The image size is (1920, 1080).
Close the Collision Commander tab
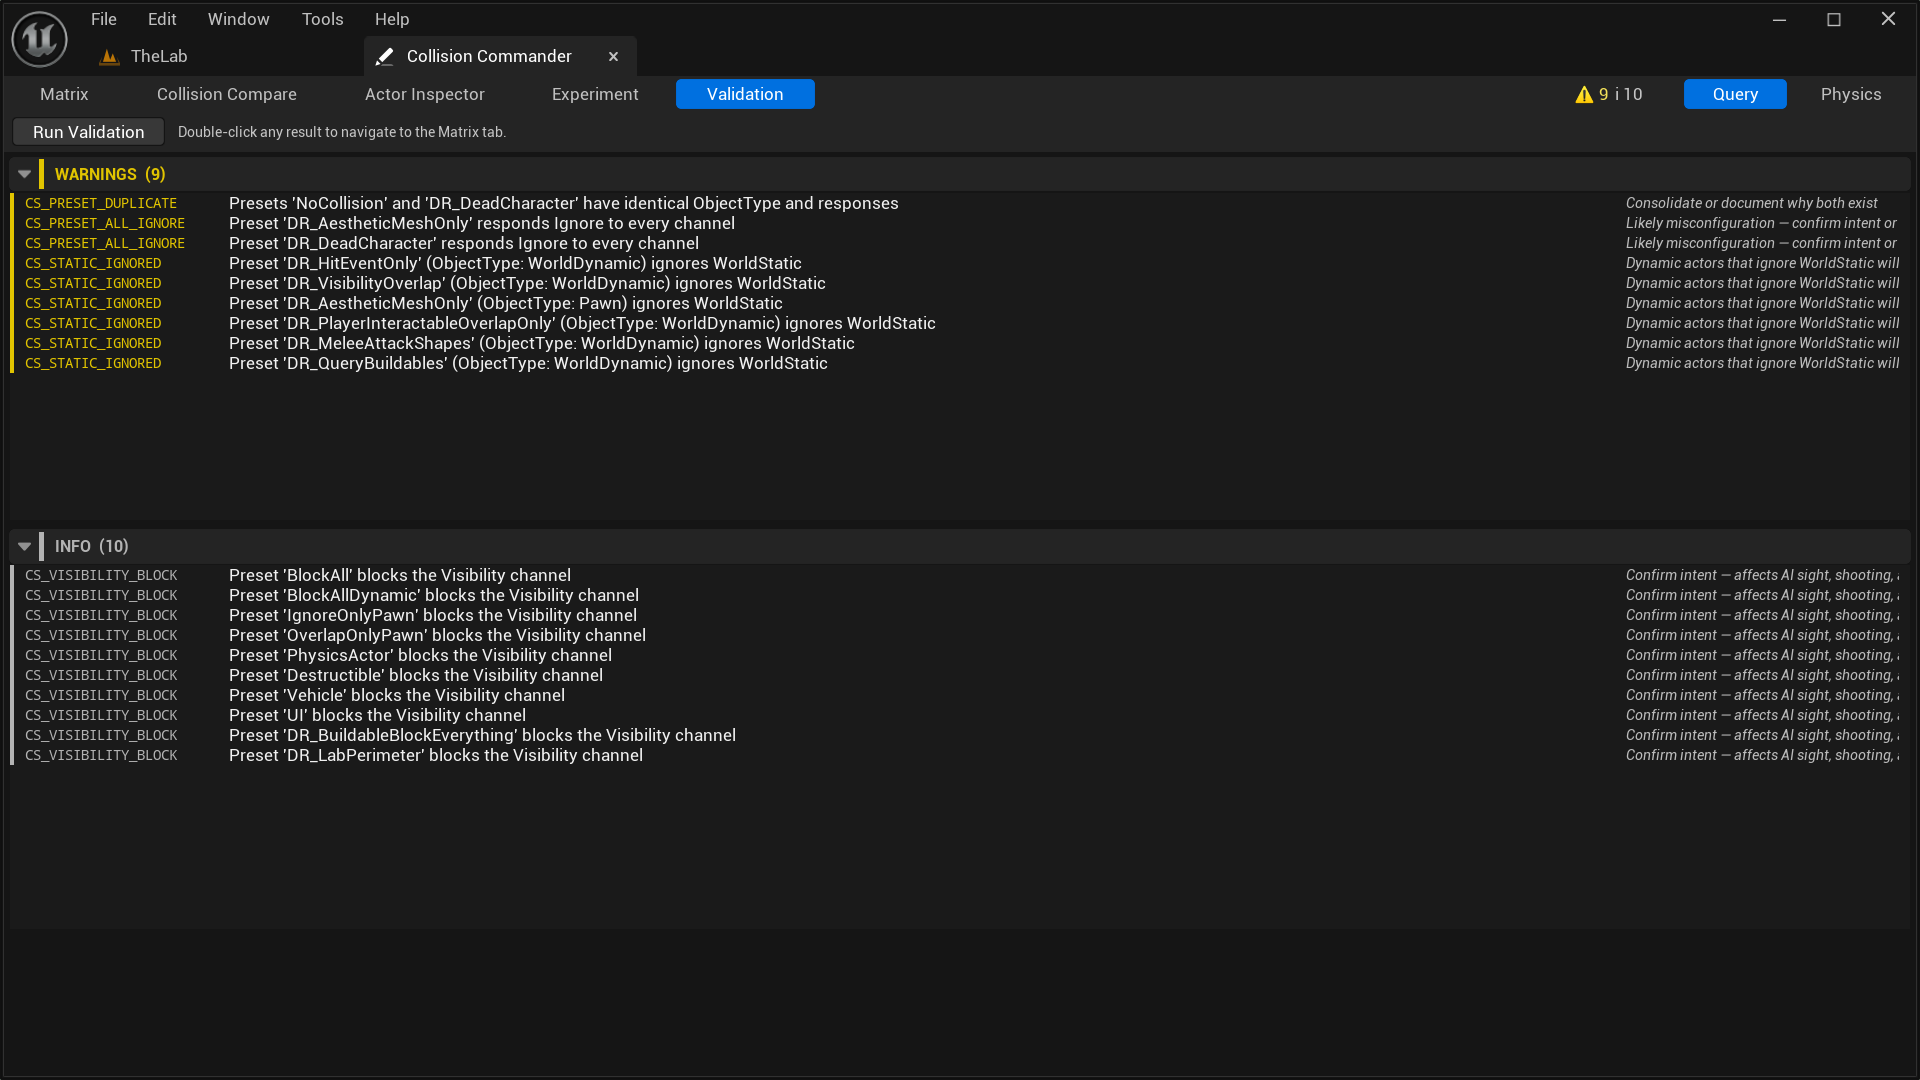[x=613, y=56]
